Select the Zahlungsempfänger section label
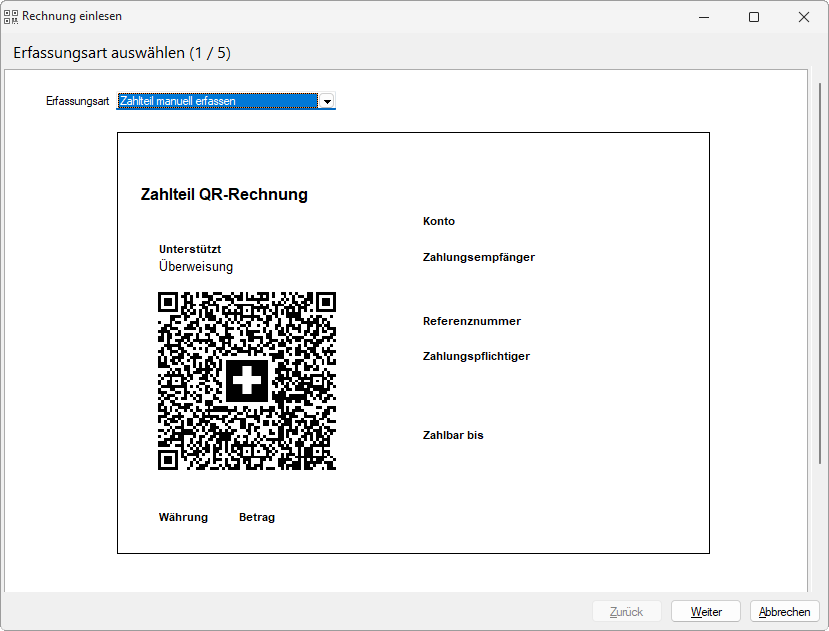The image size is (829, 631). [478, 258]
